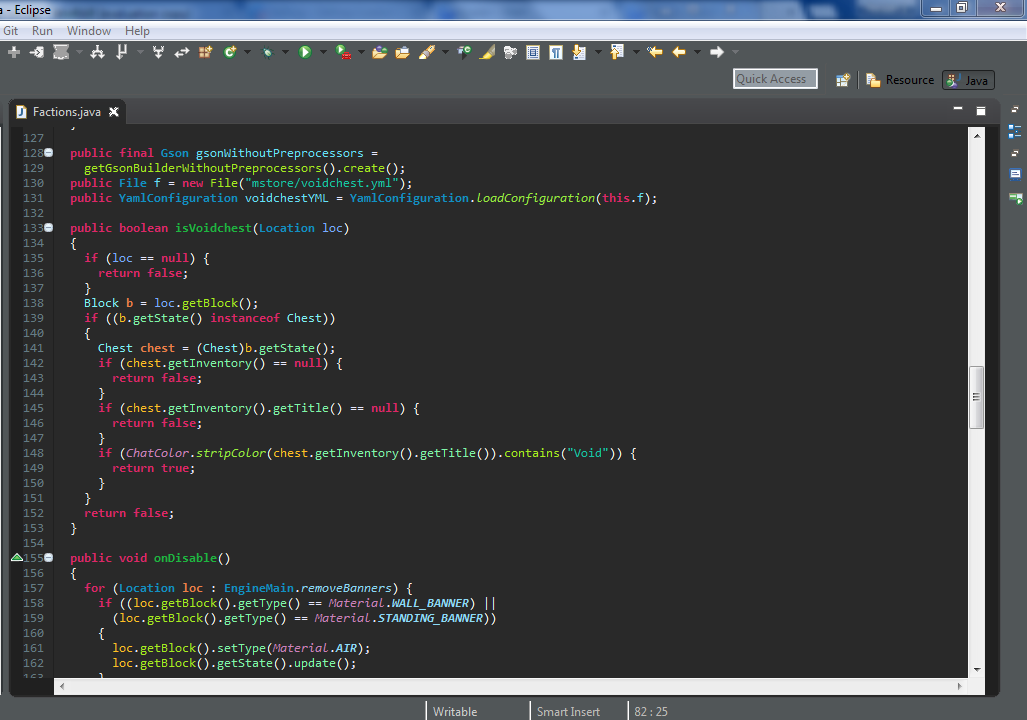
Task: Collapse code fold at line 128
Action: point(48,153)
